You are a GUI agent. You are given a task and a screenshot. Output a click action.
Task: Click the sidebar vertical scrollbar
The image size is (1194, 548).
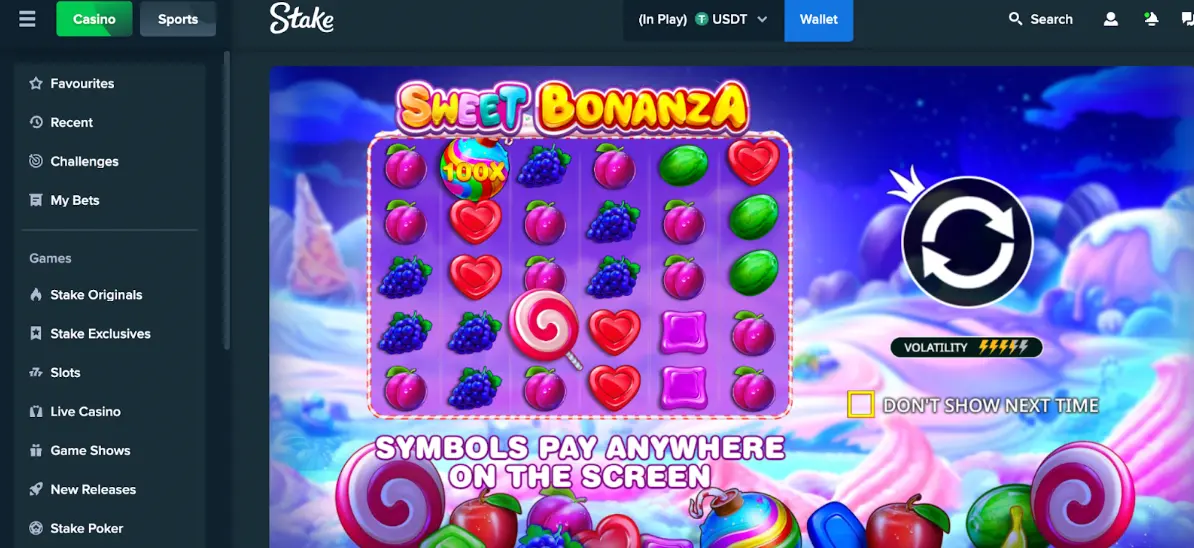coord(226,201)
